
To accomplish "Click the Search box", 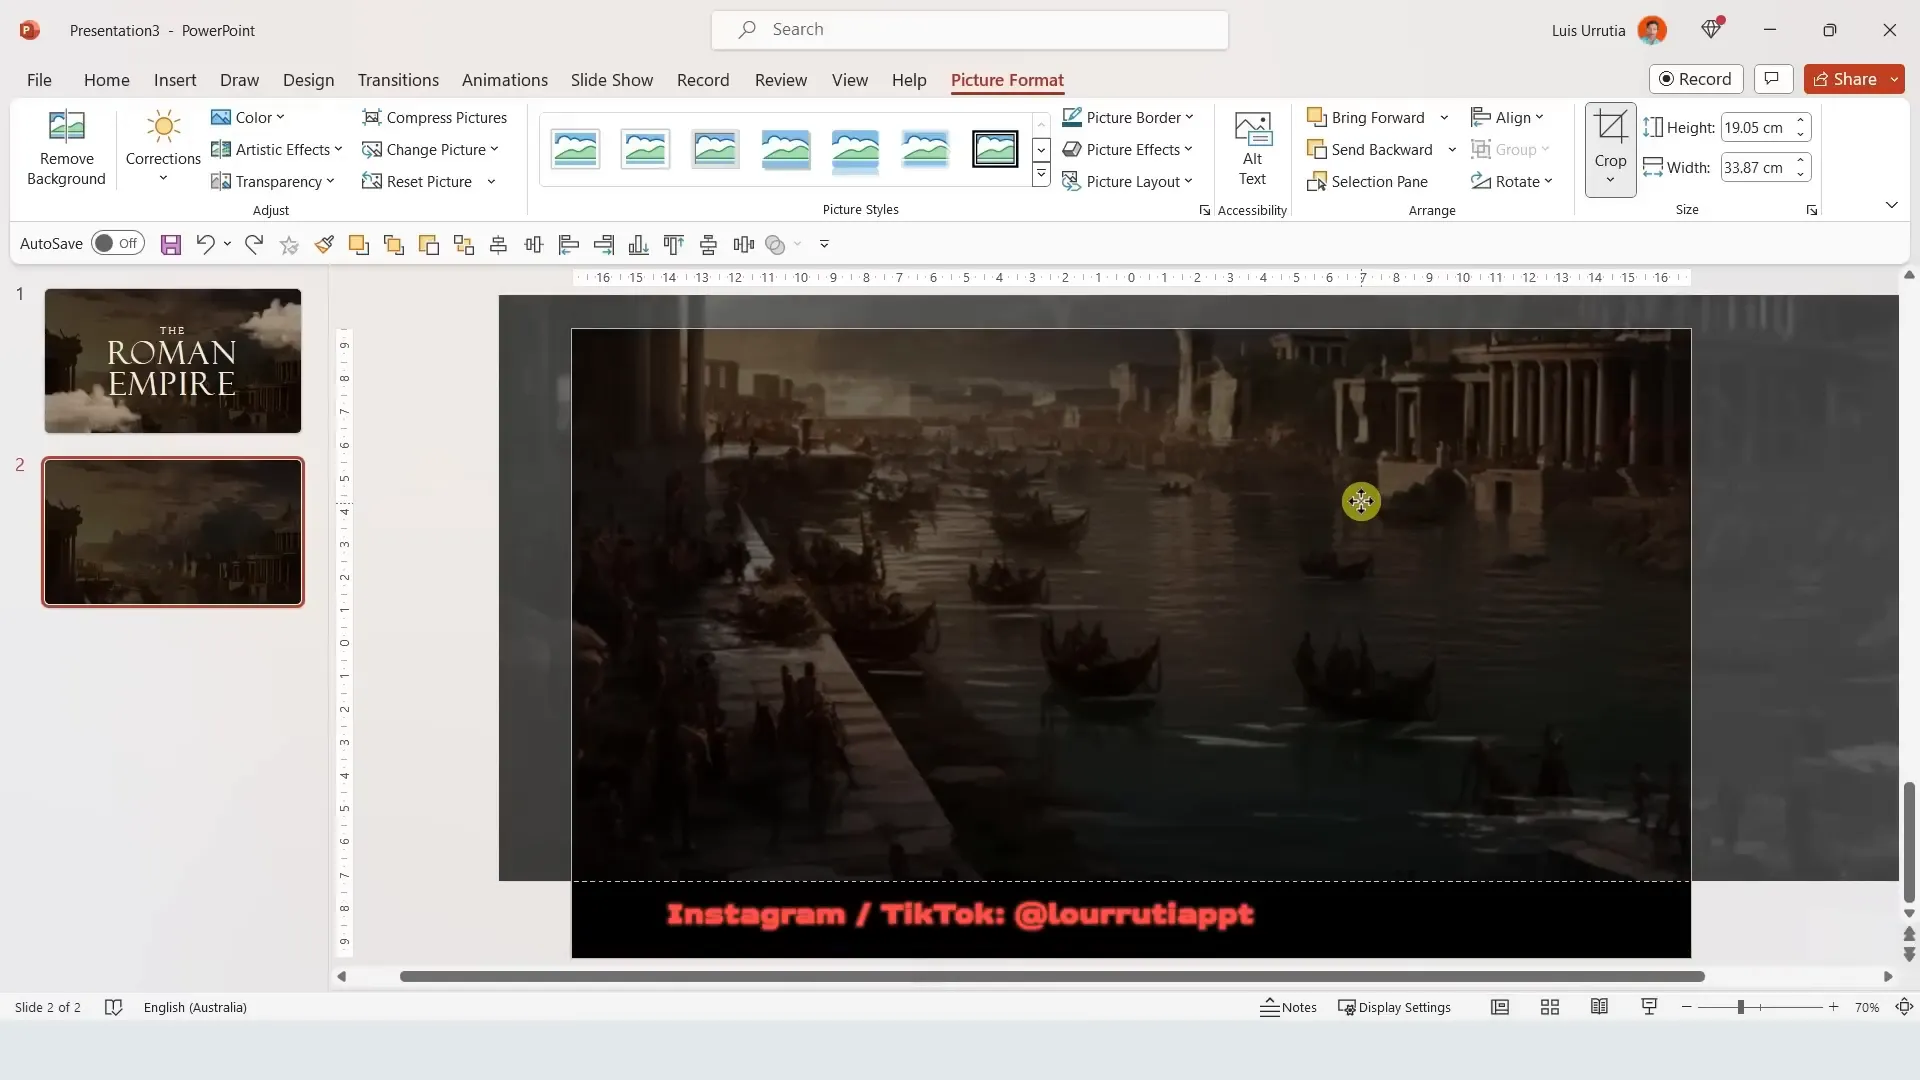I will [970, 30].
